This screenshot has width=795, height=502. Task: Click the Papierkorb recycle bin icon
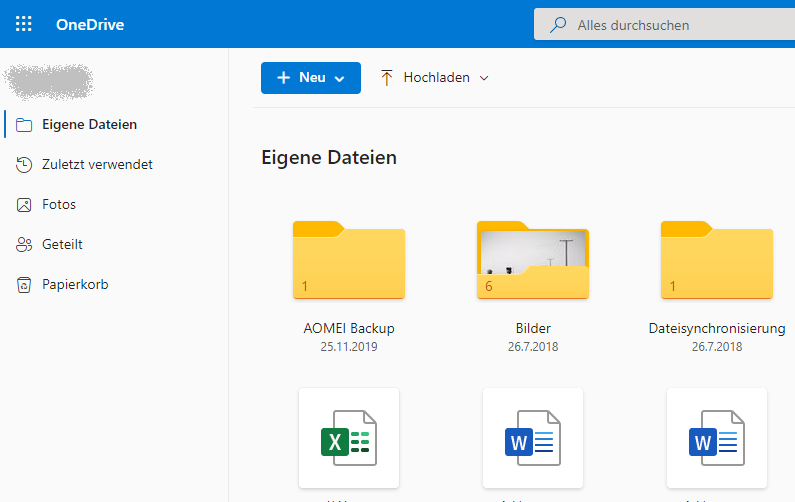(24, 284)
